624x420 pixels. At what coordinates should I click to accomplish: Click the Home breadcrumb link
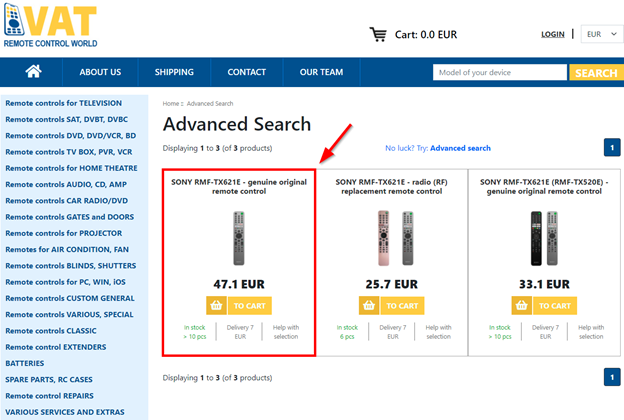pyautogui.click(x=171, y=103)
